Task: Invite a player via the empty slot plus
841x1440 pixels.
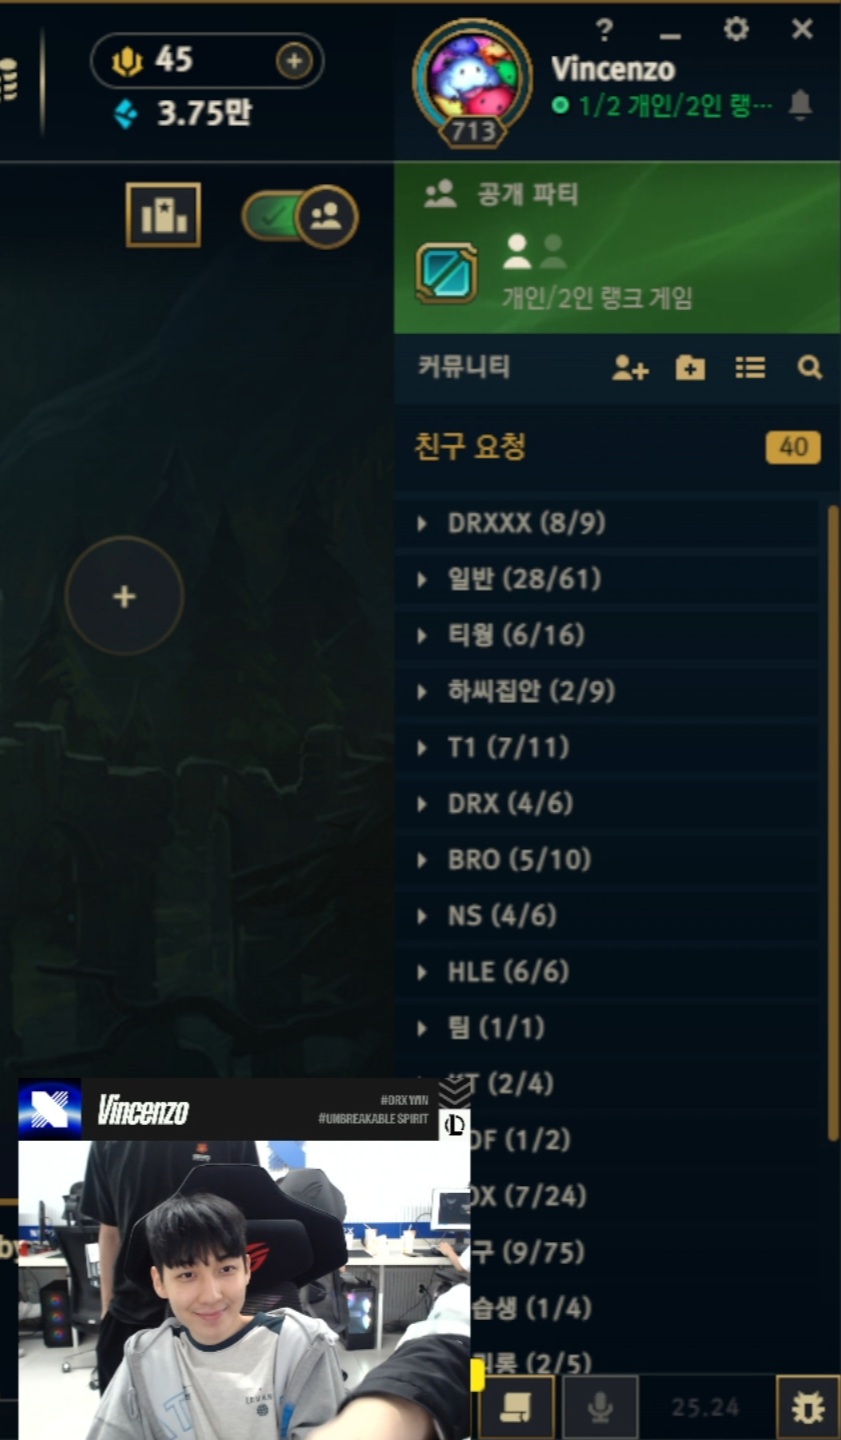Action: click(124, 596)
